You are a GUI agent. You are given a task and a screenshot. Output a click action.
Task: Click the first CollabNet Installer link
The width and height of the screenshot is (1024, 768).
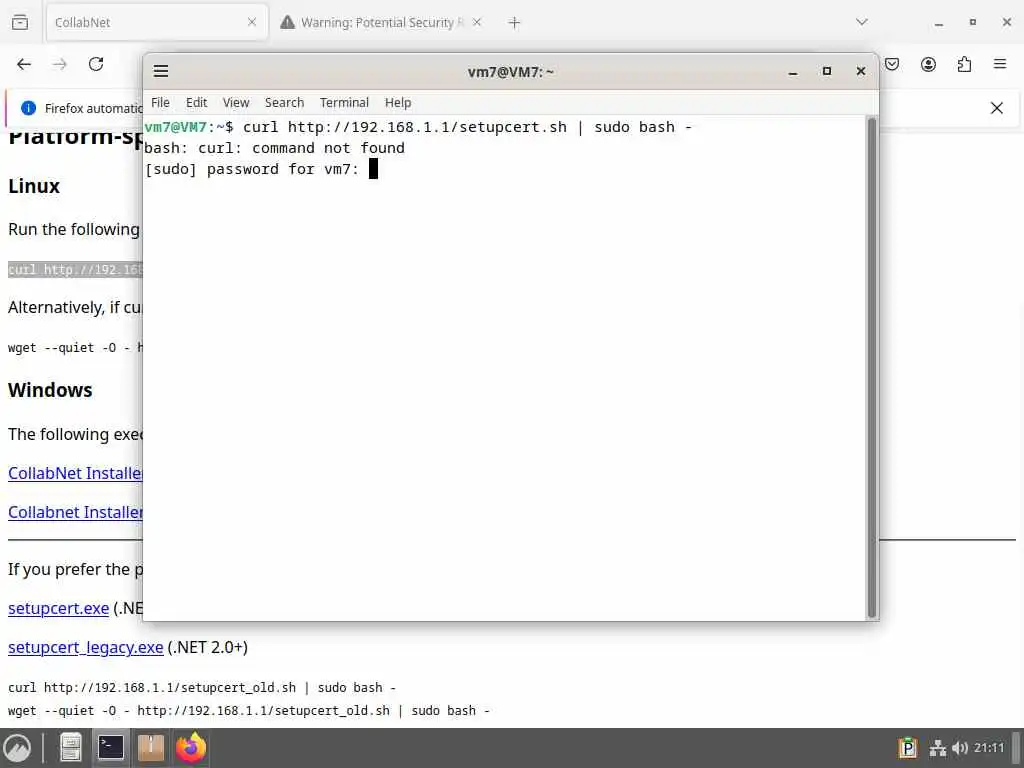[75, 473]
